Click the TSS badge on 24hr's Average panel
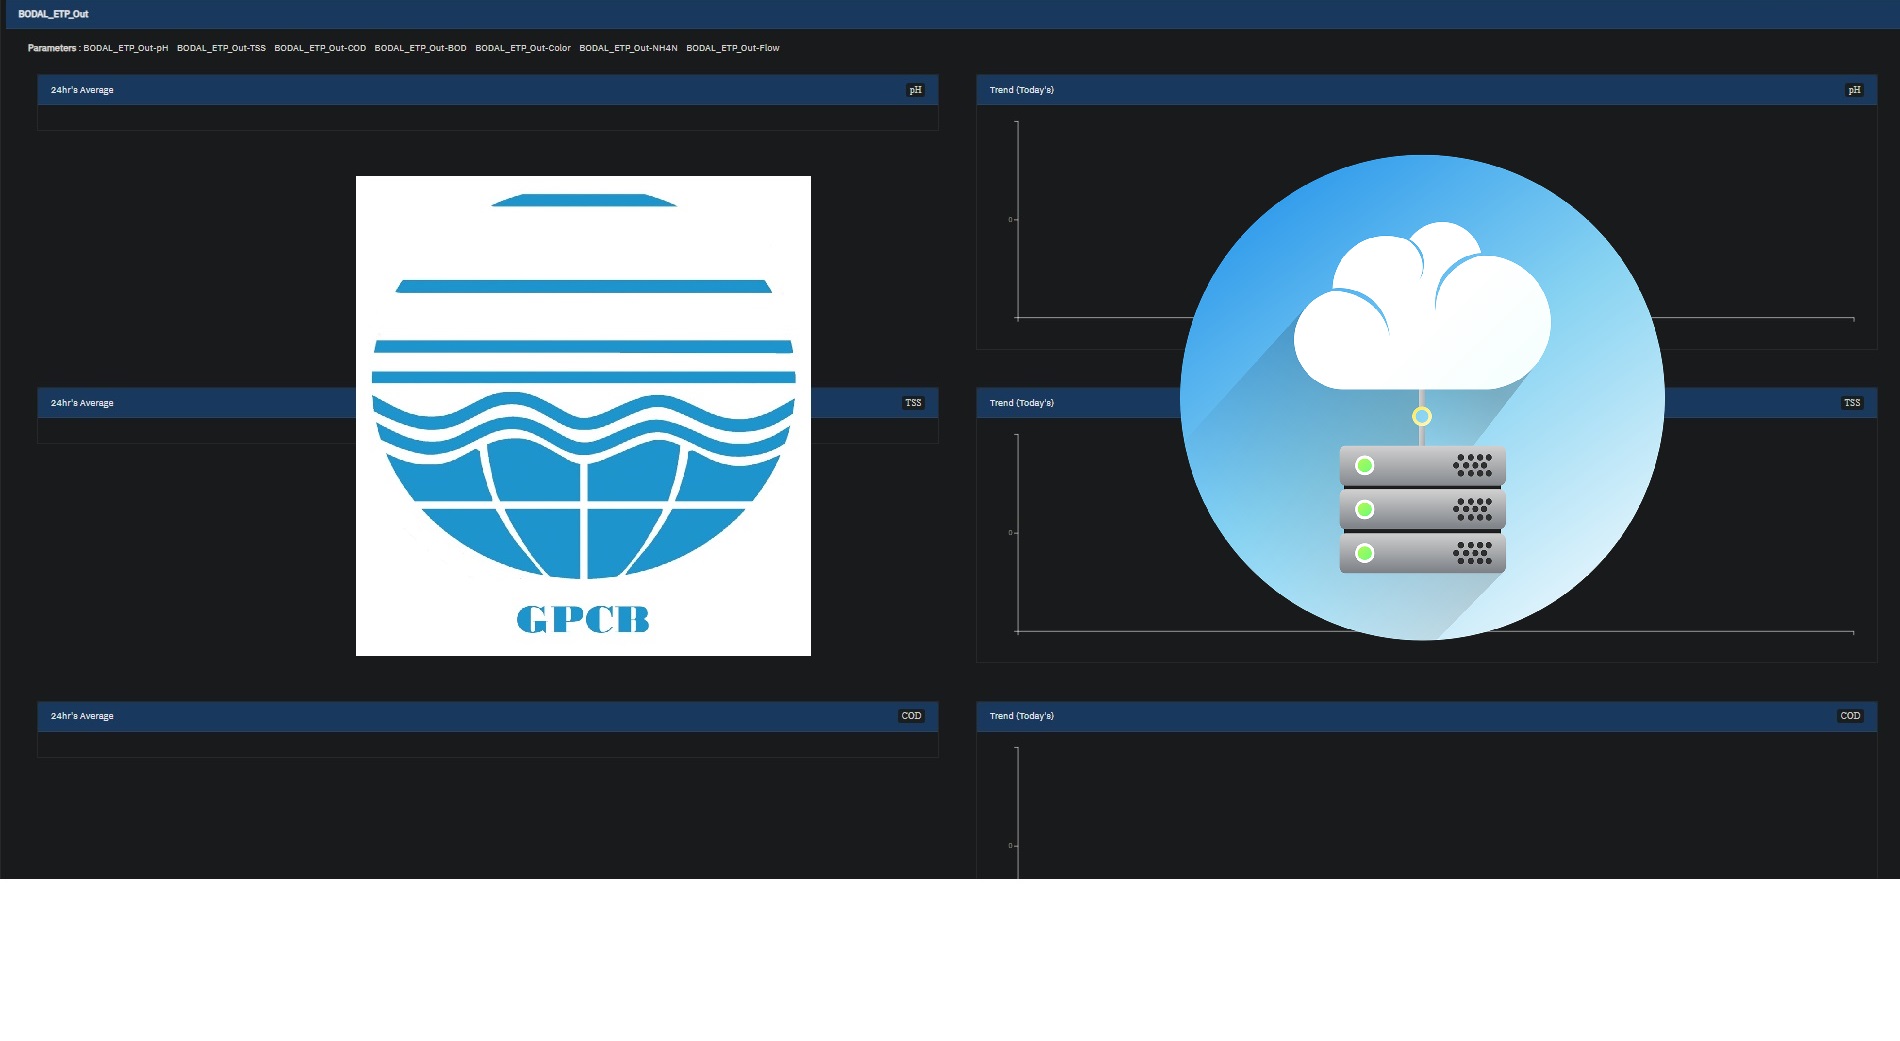Screen dimensions: 1900x1041 tap(913, 403)
